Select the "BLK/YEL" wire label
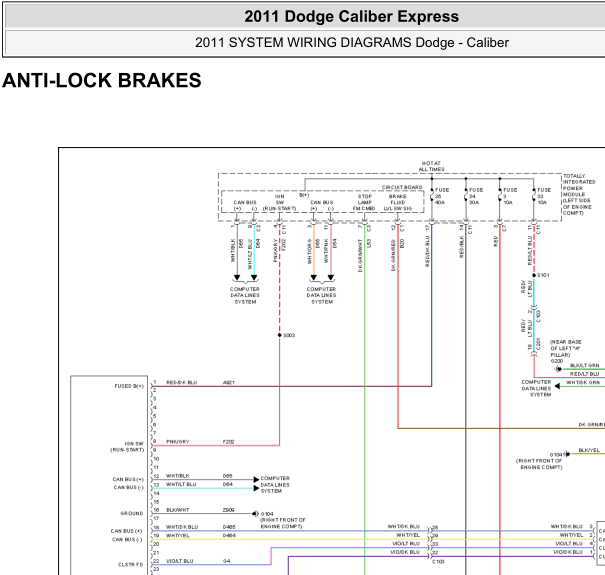605x575 pixels. point(589,450)
